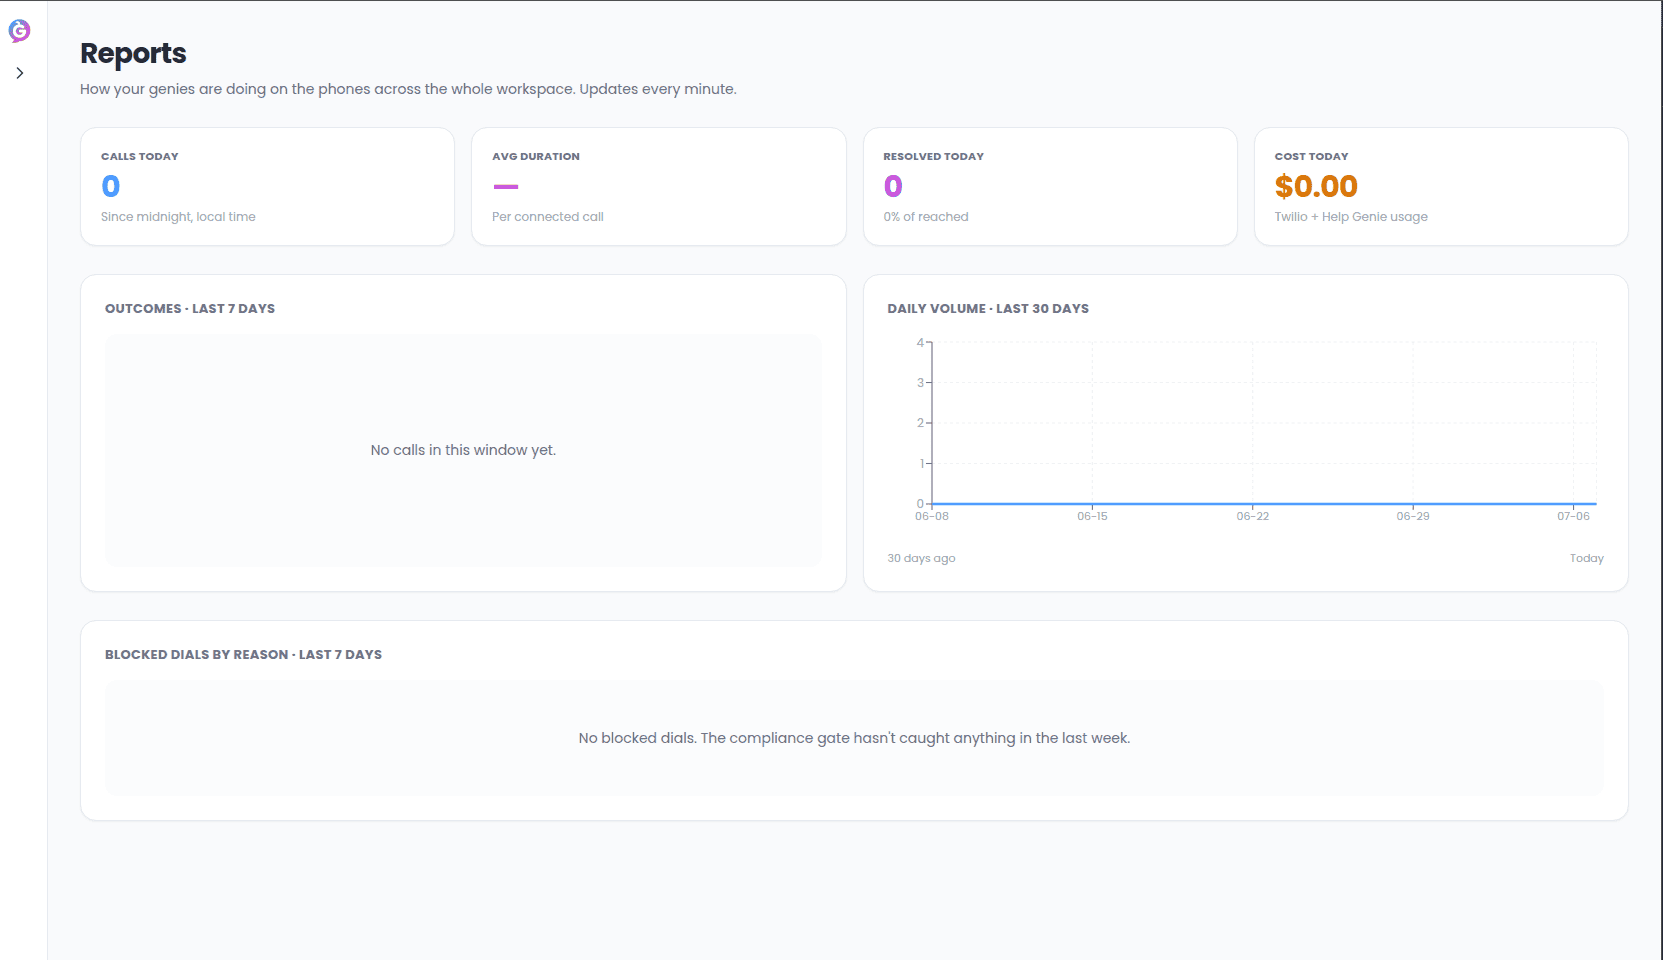Select the 'Updates every minute' subtitle text
This screenshot has height=960, width=1663.
coord(658,89)
